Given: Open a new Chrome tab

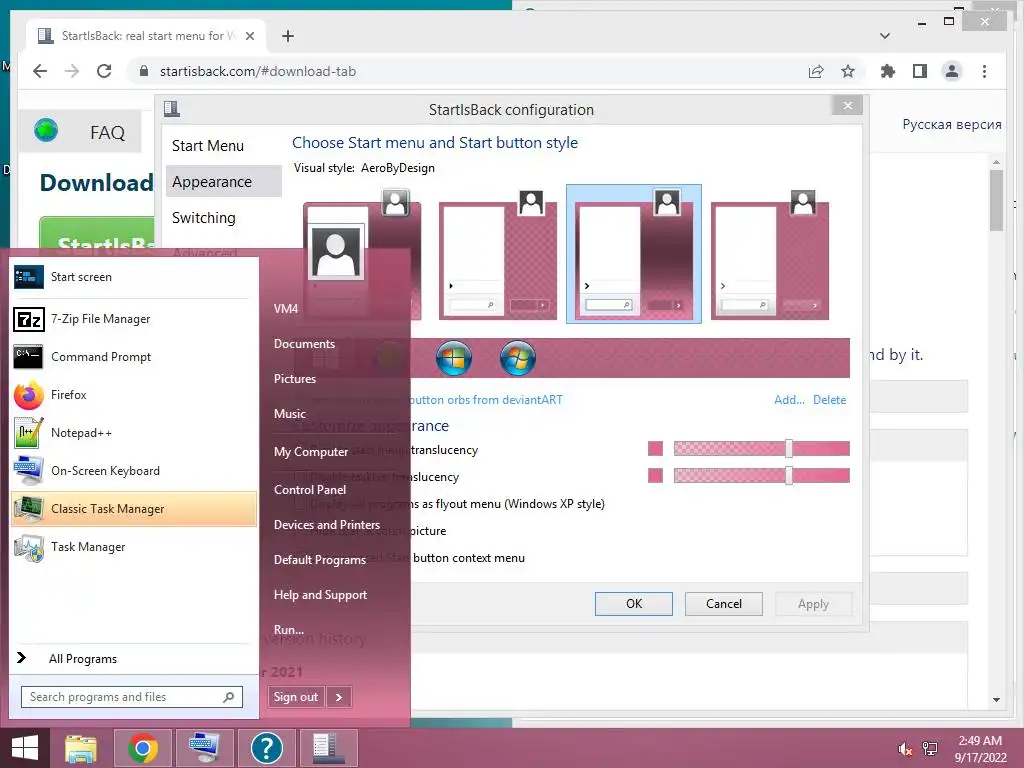Looking at the screenshot, I should point(288,36).
